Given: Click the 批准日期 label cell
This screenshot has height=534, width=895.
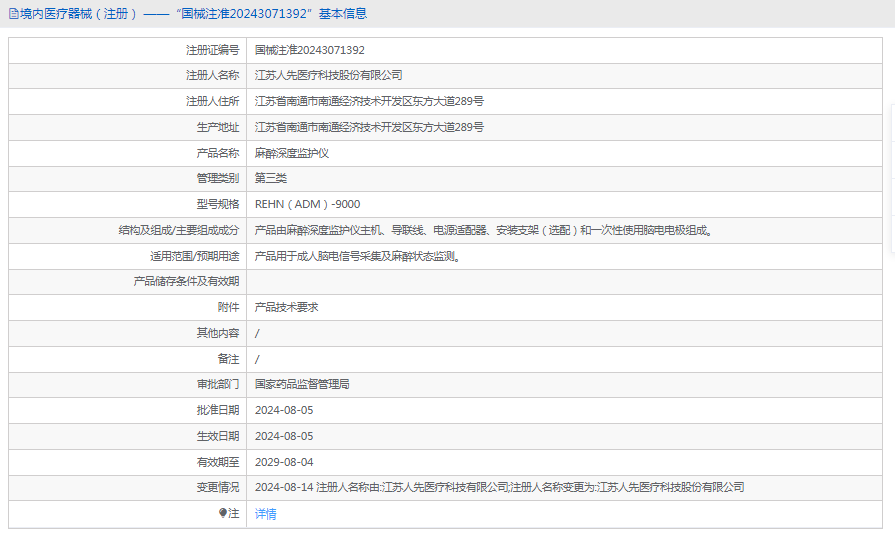Looking at the screenshot, I should (127, 410).
